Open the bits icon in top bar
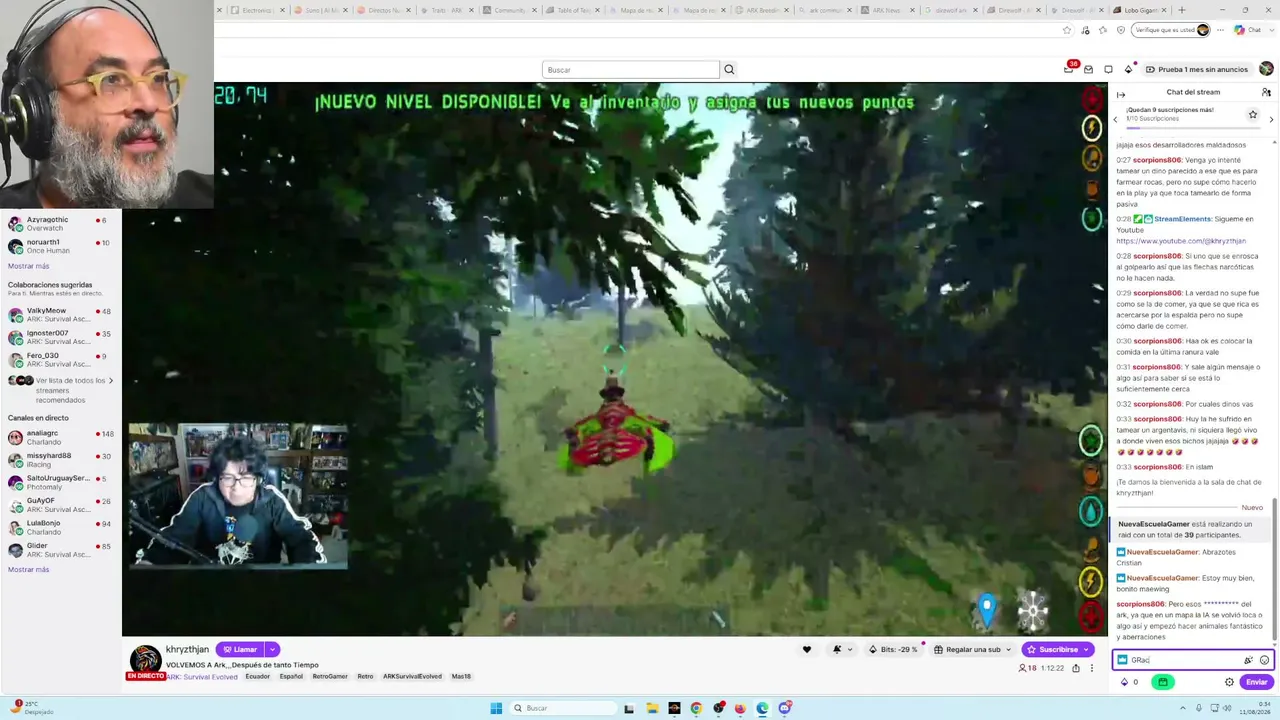The width and height of the screenshot is (1280, 720). [x=1129, y=69]
